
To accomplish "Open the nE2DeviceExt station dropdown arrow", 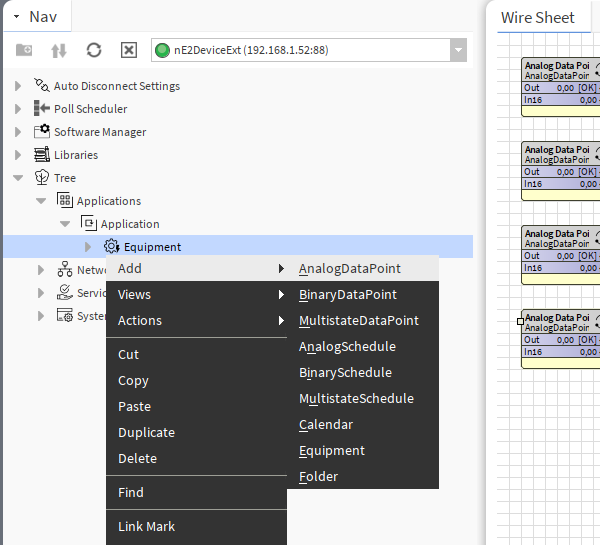I will (x=458, y=50).
